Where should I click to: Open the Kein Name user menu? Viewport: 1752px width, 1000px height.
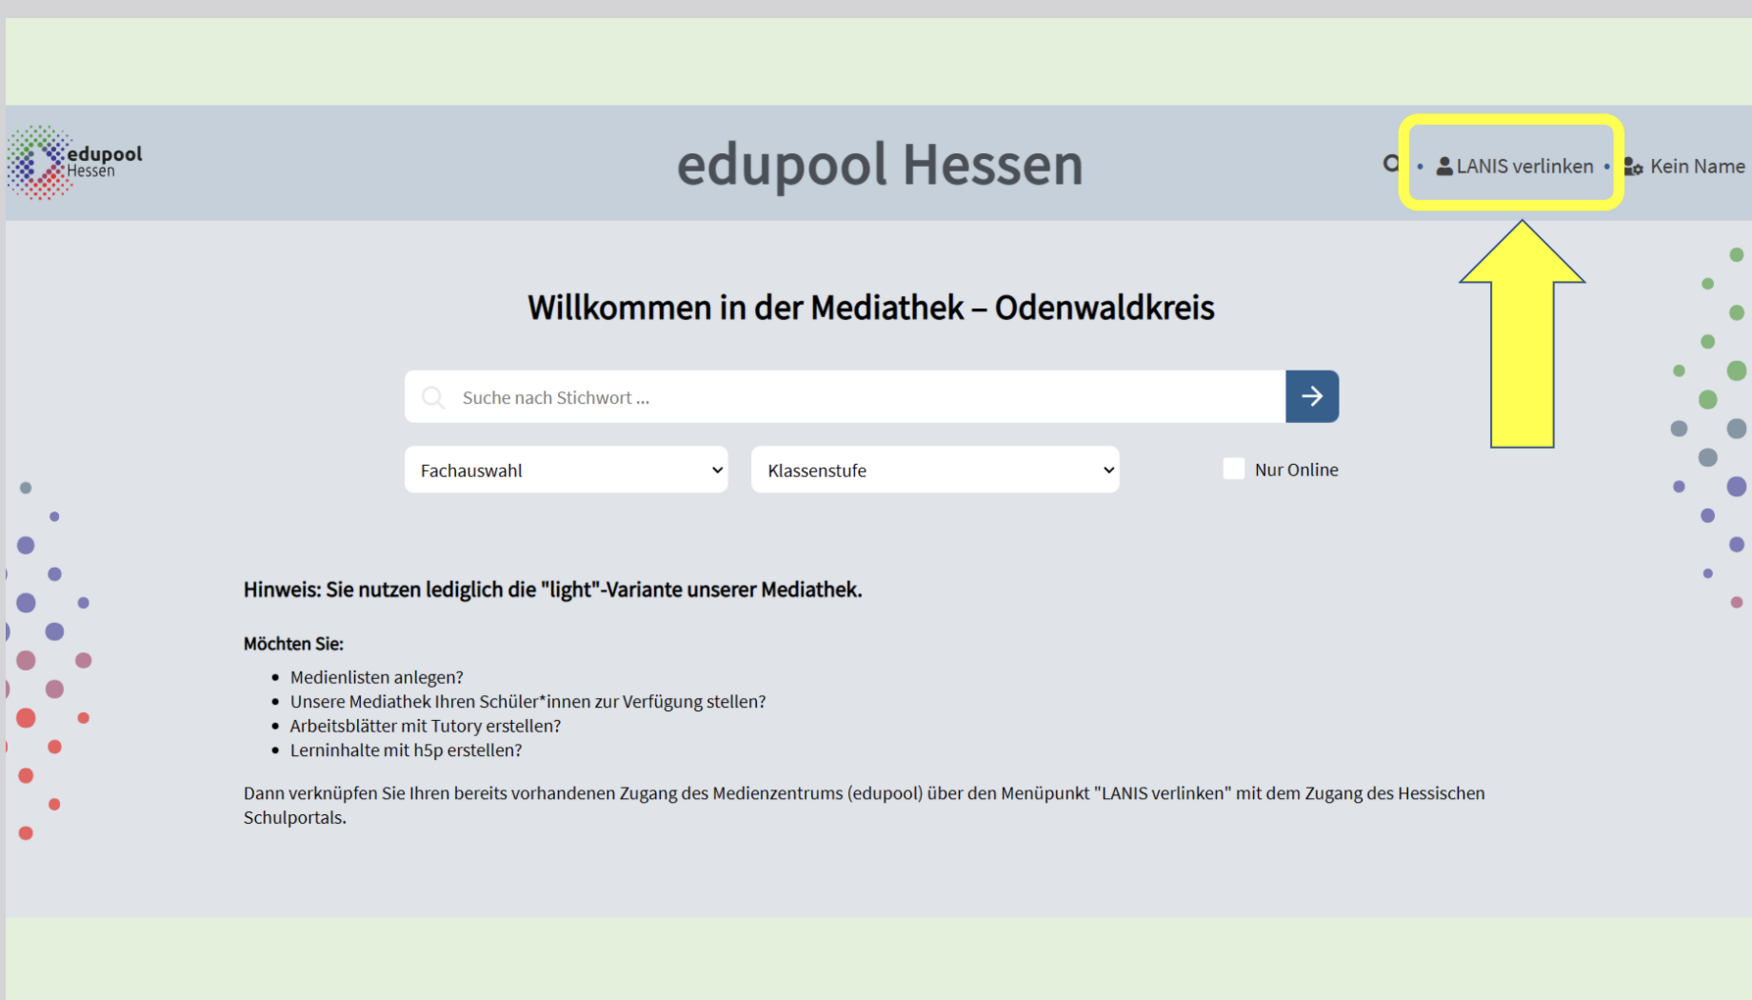pyautogui.click(x=1697, y=166)
